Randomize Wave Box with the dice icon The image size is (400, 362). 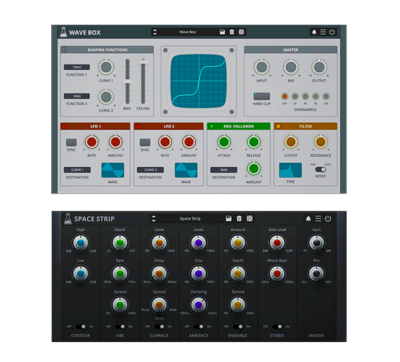tap(242, 32)
